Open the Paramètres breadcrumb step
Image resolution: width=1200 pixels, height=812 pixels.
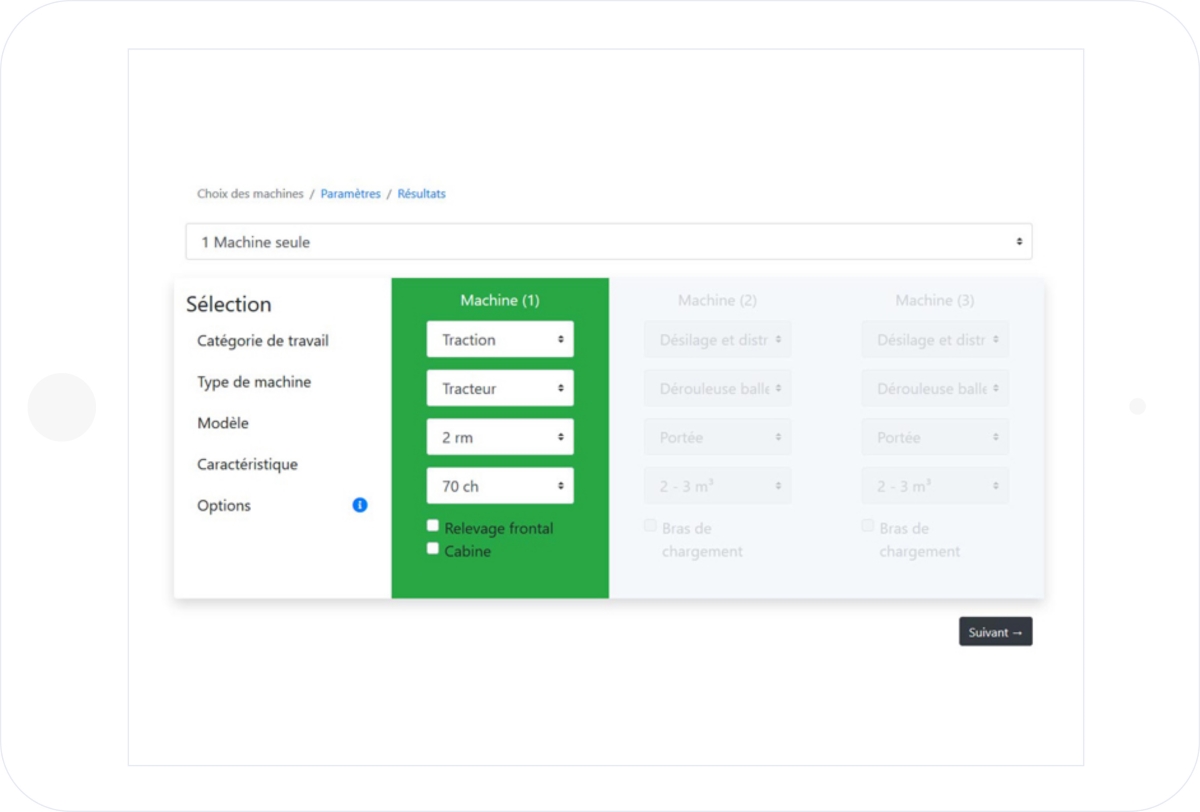tap(350, 194)
